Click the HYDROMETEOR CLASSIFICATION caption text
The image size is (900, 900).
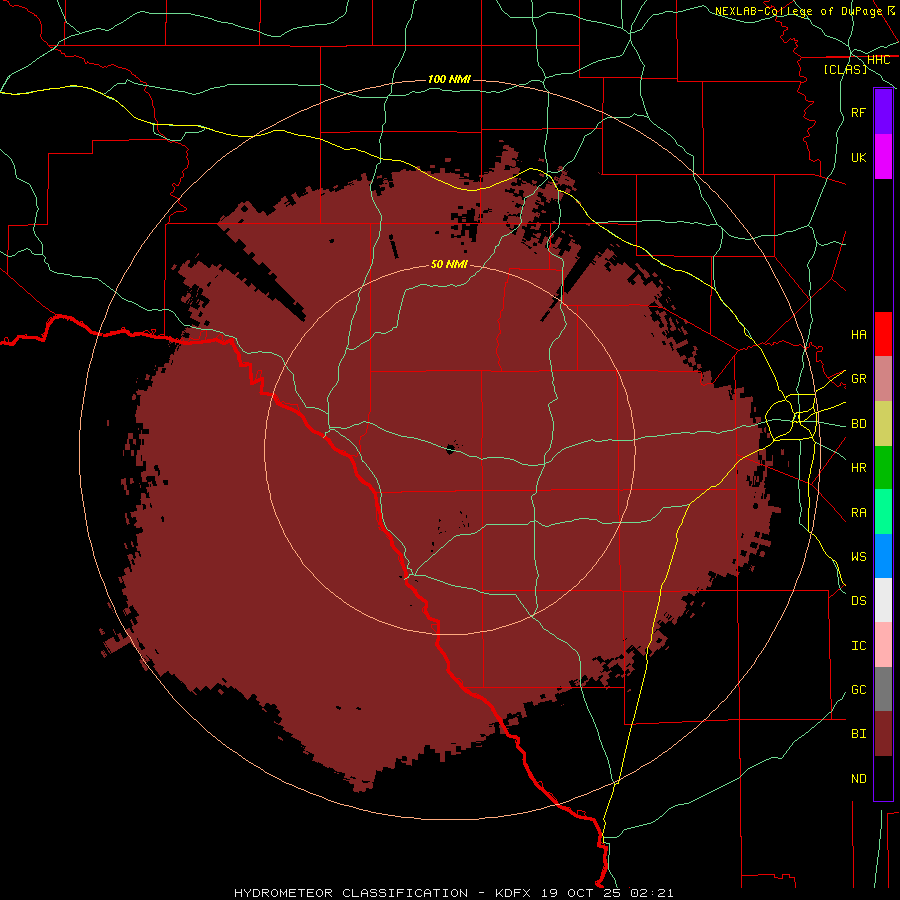click(x=351, y=893)
